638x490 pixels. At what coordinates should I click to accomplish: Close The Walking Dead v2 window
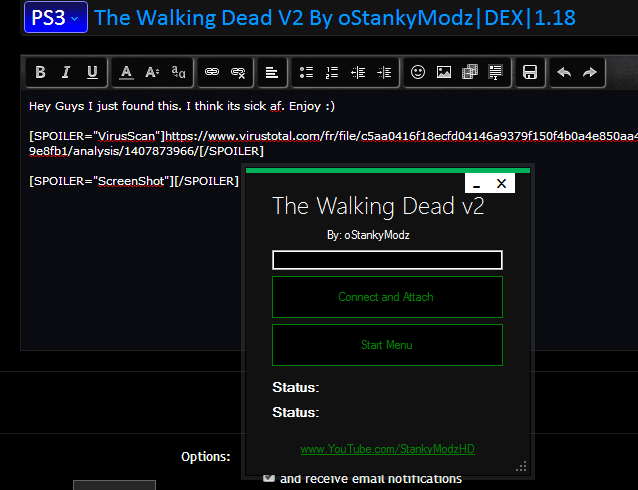click(501, 184)
